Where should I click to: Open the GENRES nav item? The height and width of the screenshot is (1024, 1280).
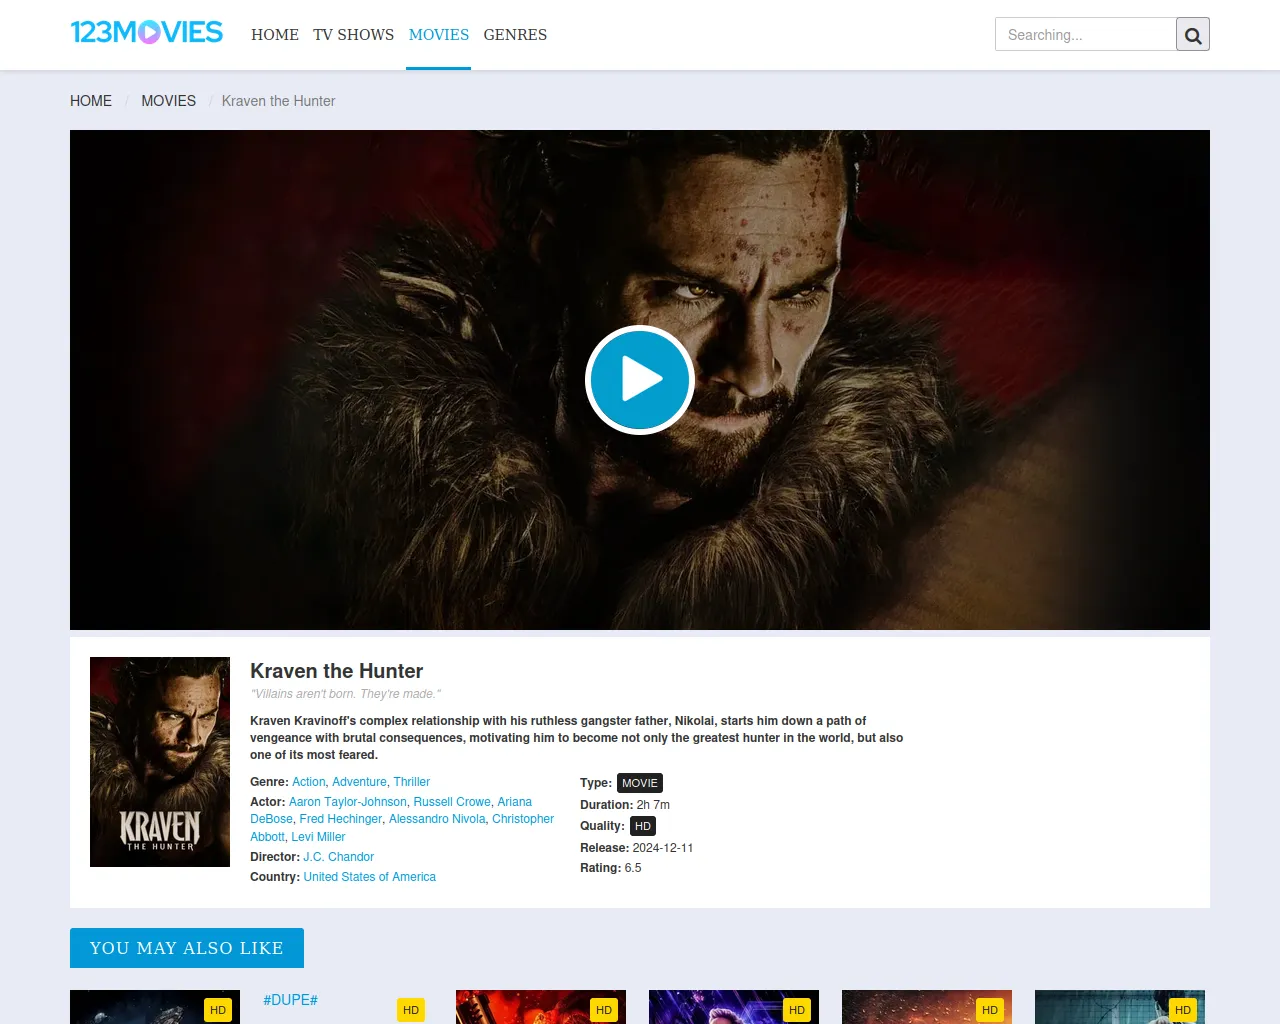click(515, 35)
